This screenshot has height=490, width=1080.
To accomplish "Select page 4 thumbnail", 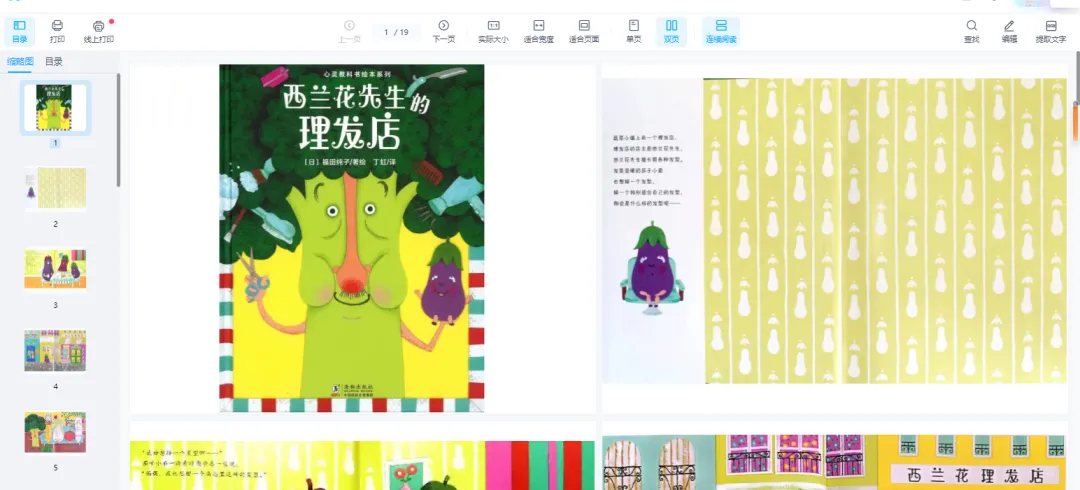I will click(x=55, y=350).
